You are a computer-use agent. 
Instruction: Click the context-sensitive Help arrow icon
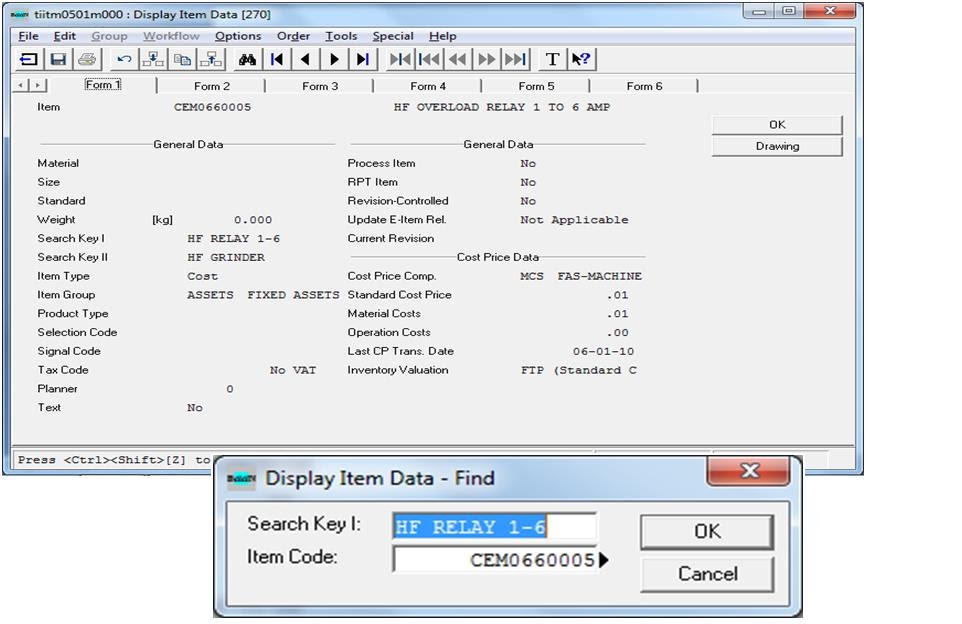pyautogui.click(x=580, y=59)
